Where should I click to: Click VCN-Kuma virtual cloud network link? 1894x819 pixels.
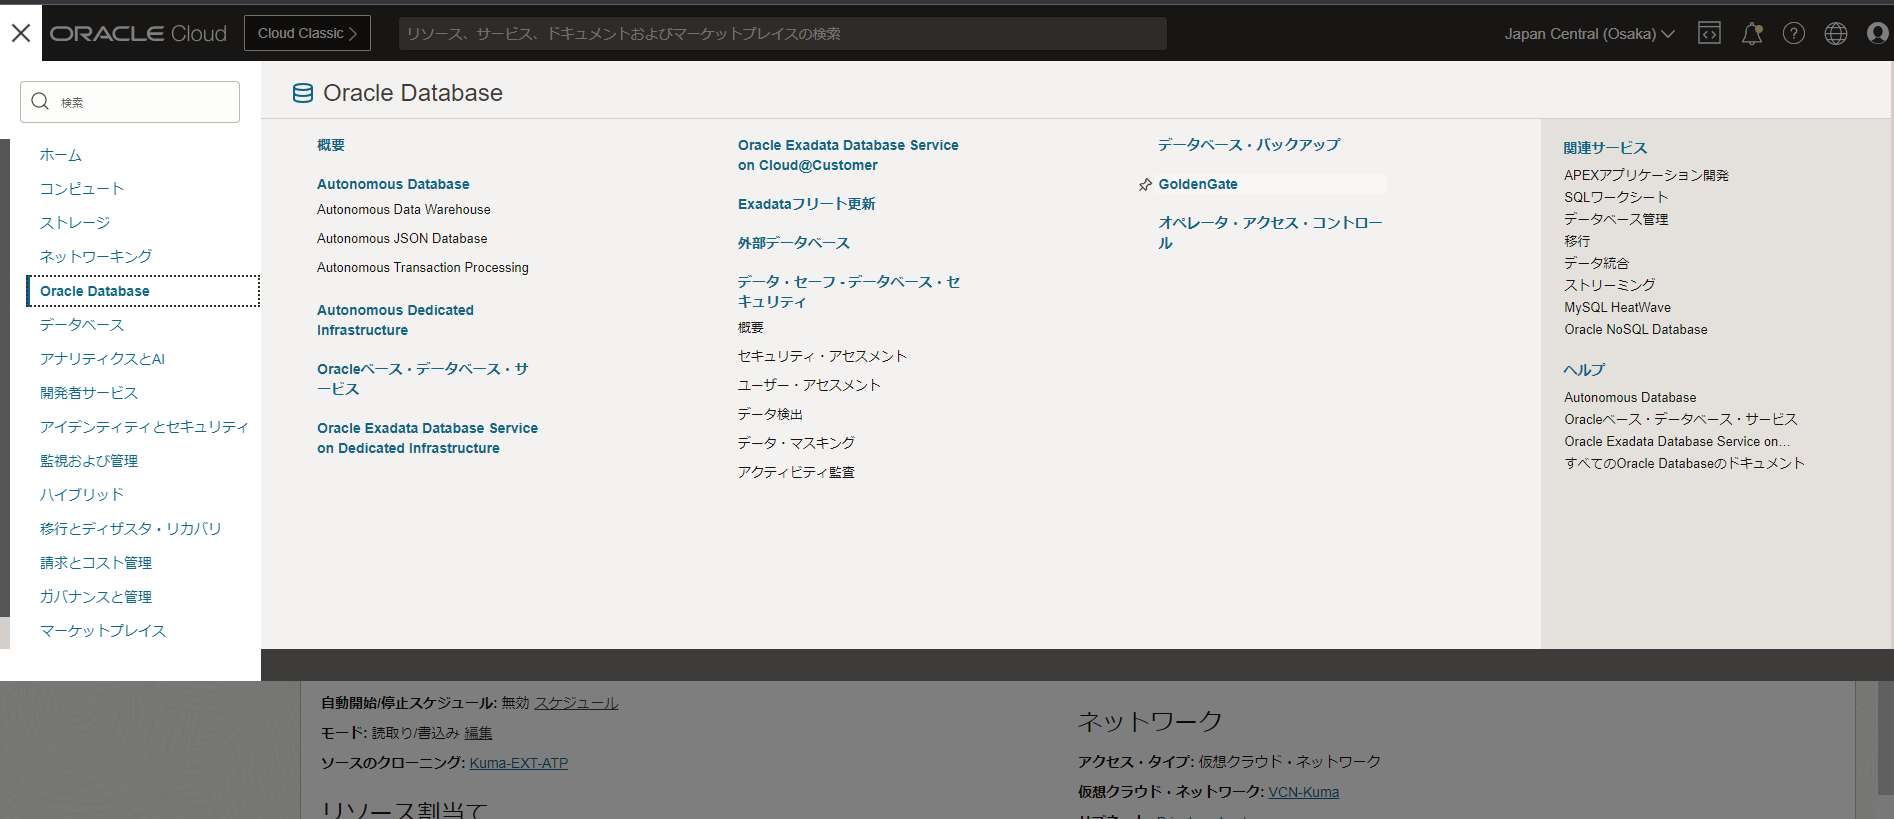pos(1303,792)
